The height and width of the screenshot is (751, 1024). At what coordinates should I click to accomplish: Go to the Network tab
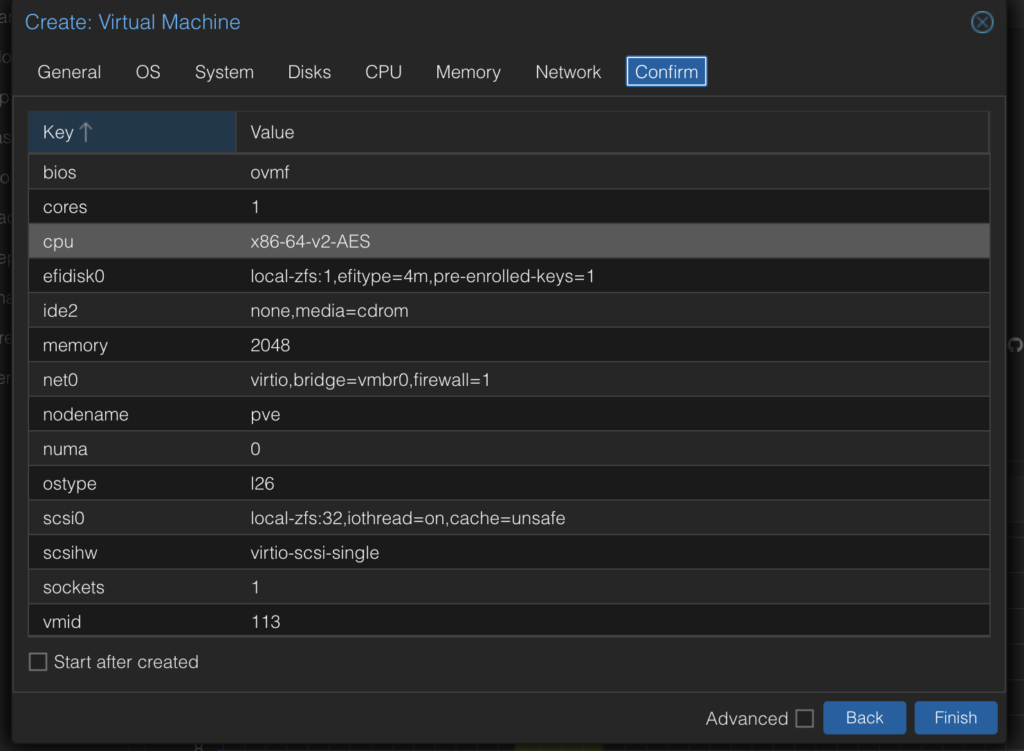pos(568,72)
